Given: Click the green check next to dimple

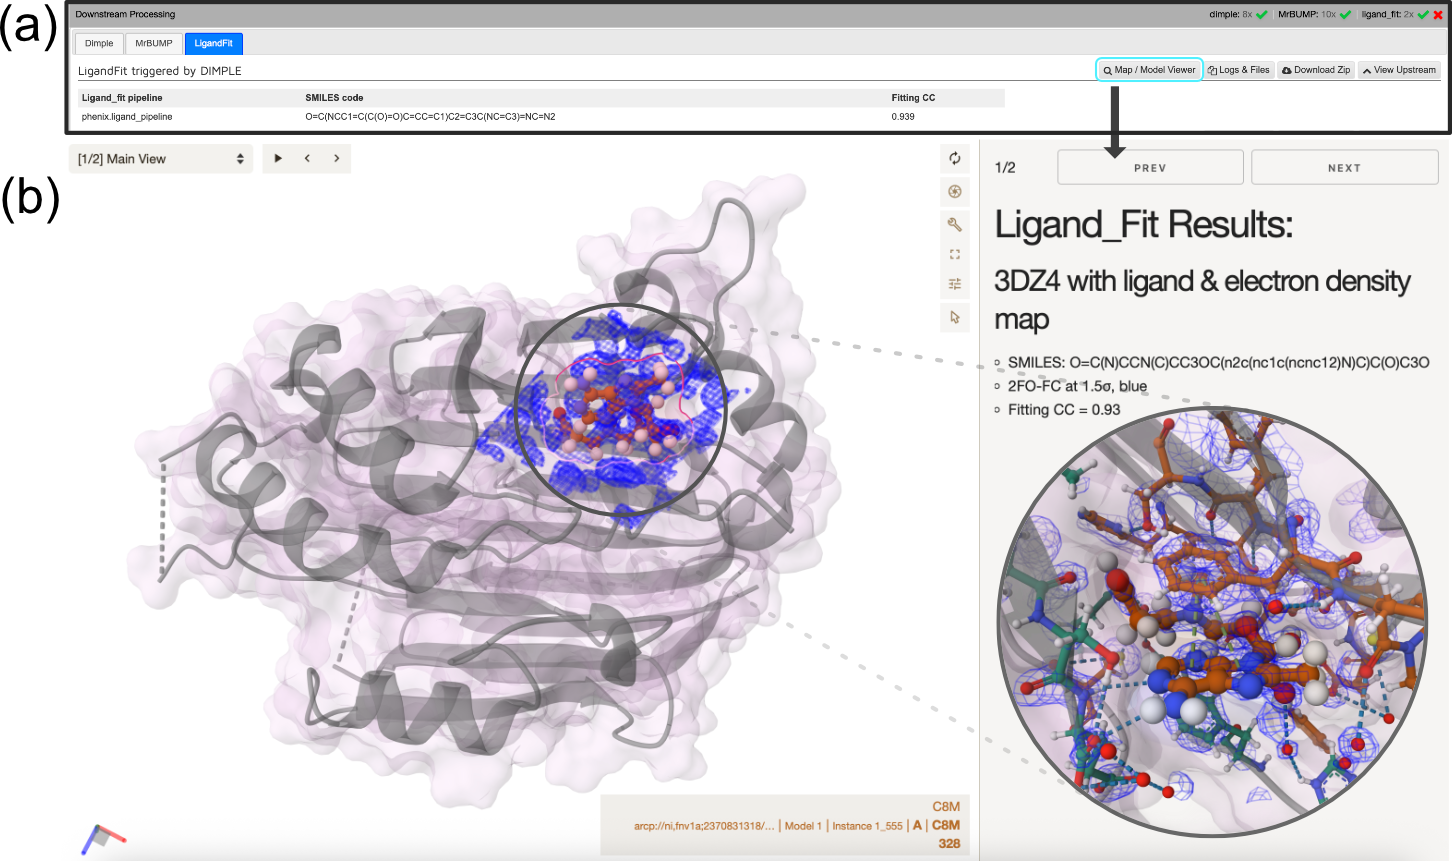Looking at the screenshot, I should 1262,14.
